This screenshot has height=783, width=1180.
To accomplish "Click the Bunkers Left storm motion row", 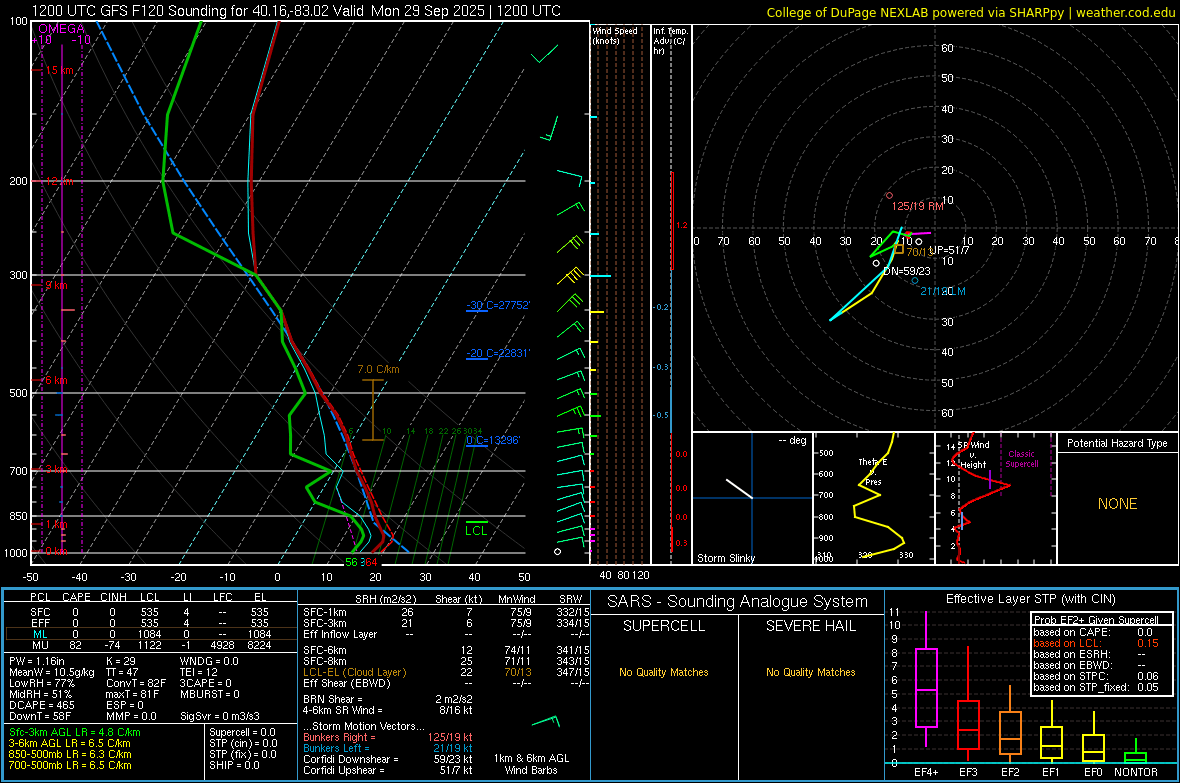I will pos(388,748).
